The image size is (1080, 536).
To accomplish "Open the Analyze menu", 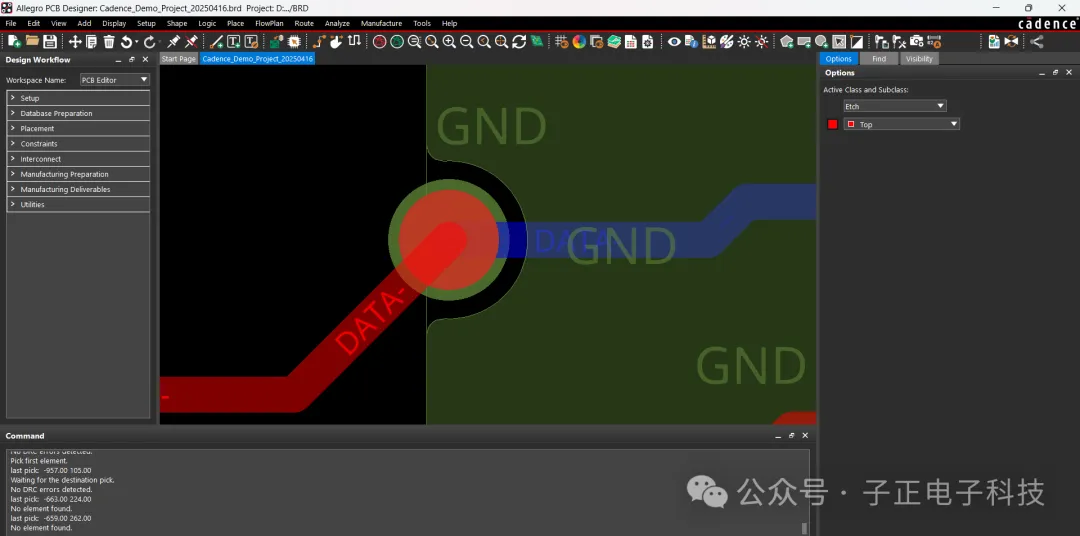I will pyautogui.click(x=337, y=23).
